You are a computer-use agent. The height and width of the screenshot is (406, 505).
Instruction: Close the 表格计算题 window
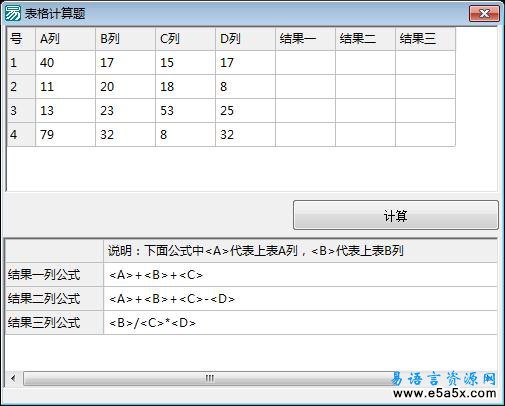coord(484,13)
